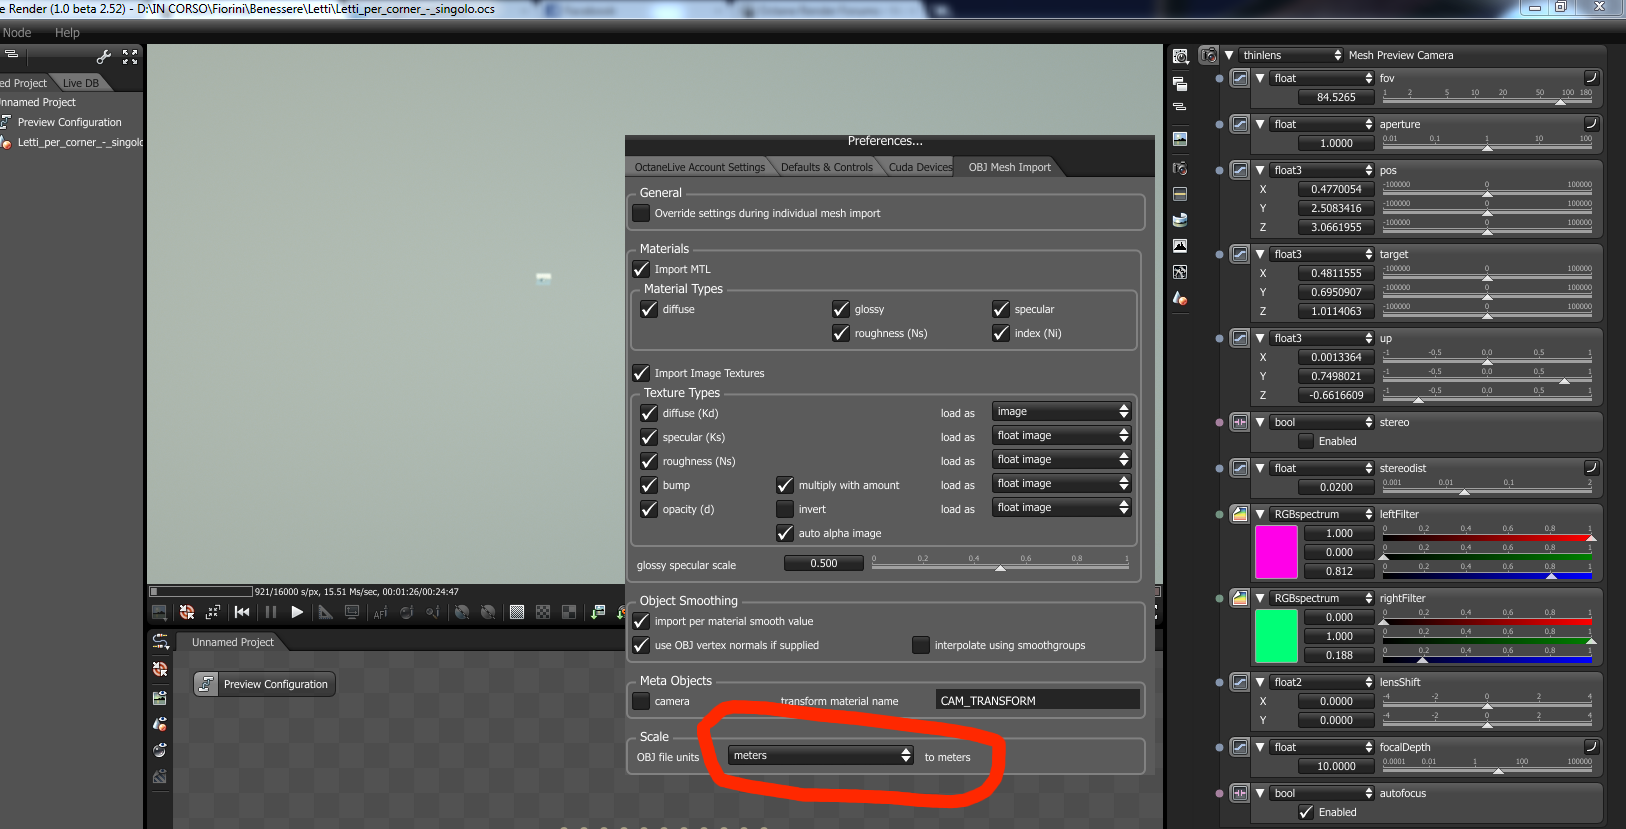The width and height of the screenshot is (1626, 829).
Task: Click the save render image icon in the viewport toolbar
Action: point(598,612)
